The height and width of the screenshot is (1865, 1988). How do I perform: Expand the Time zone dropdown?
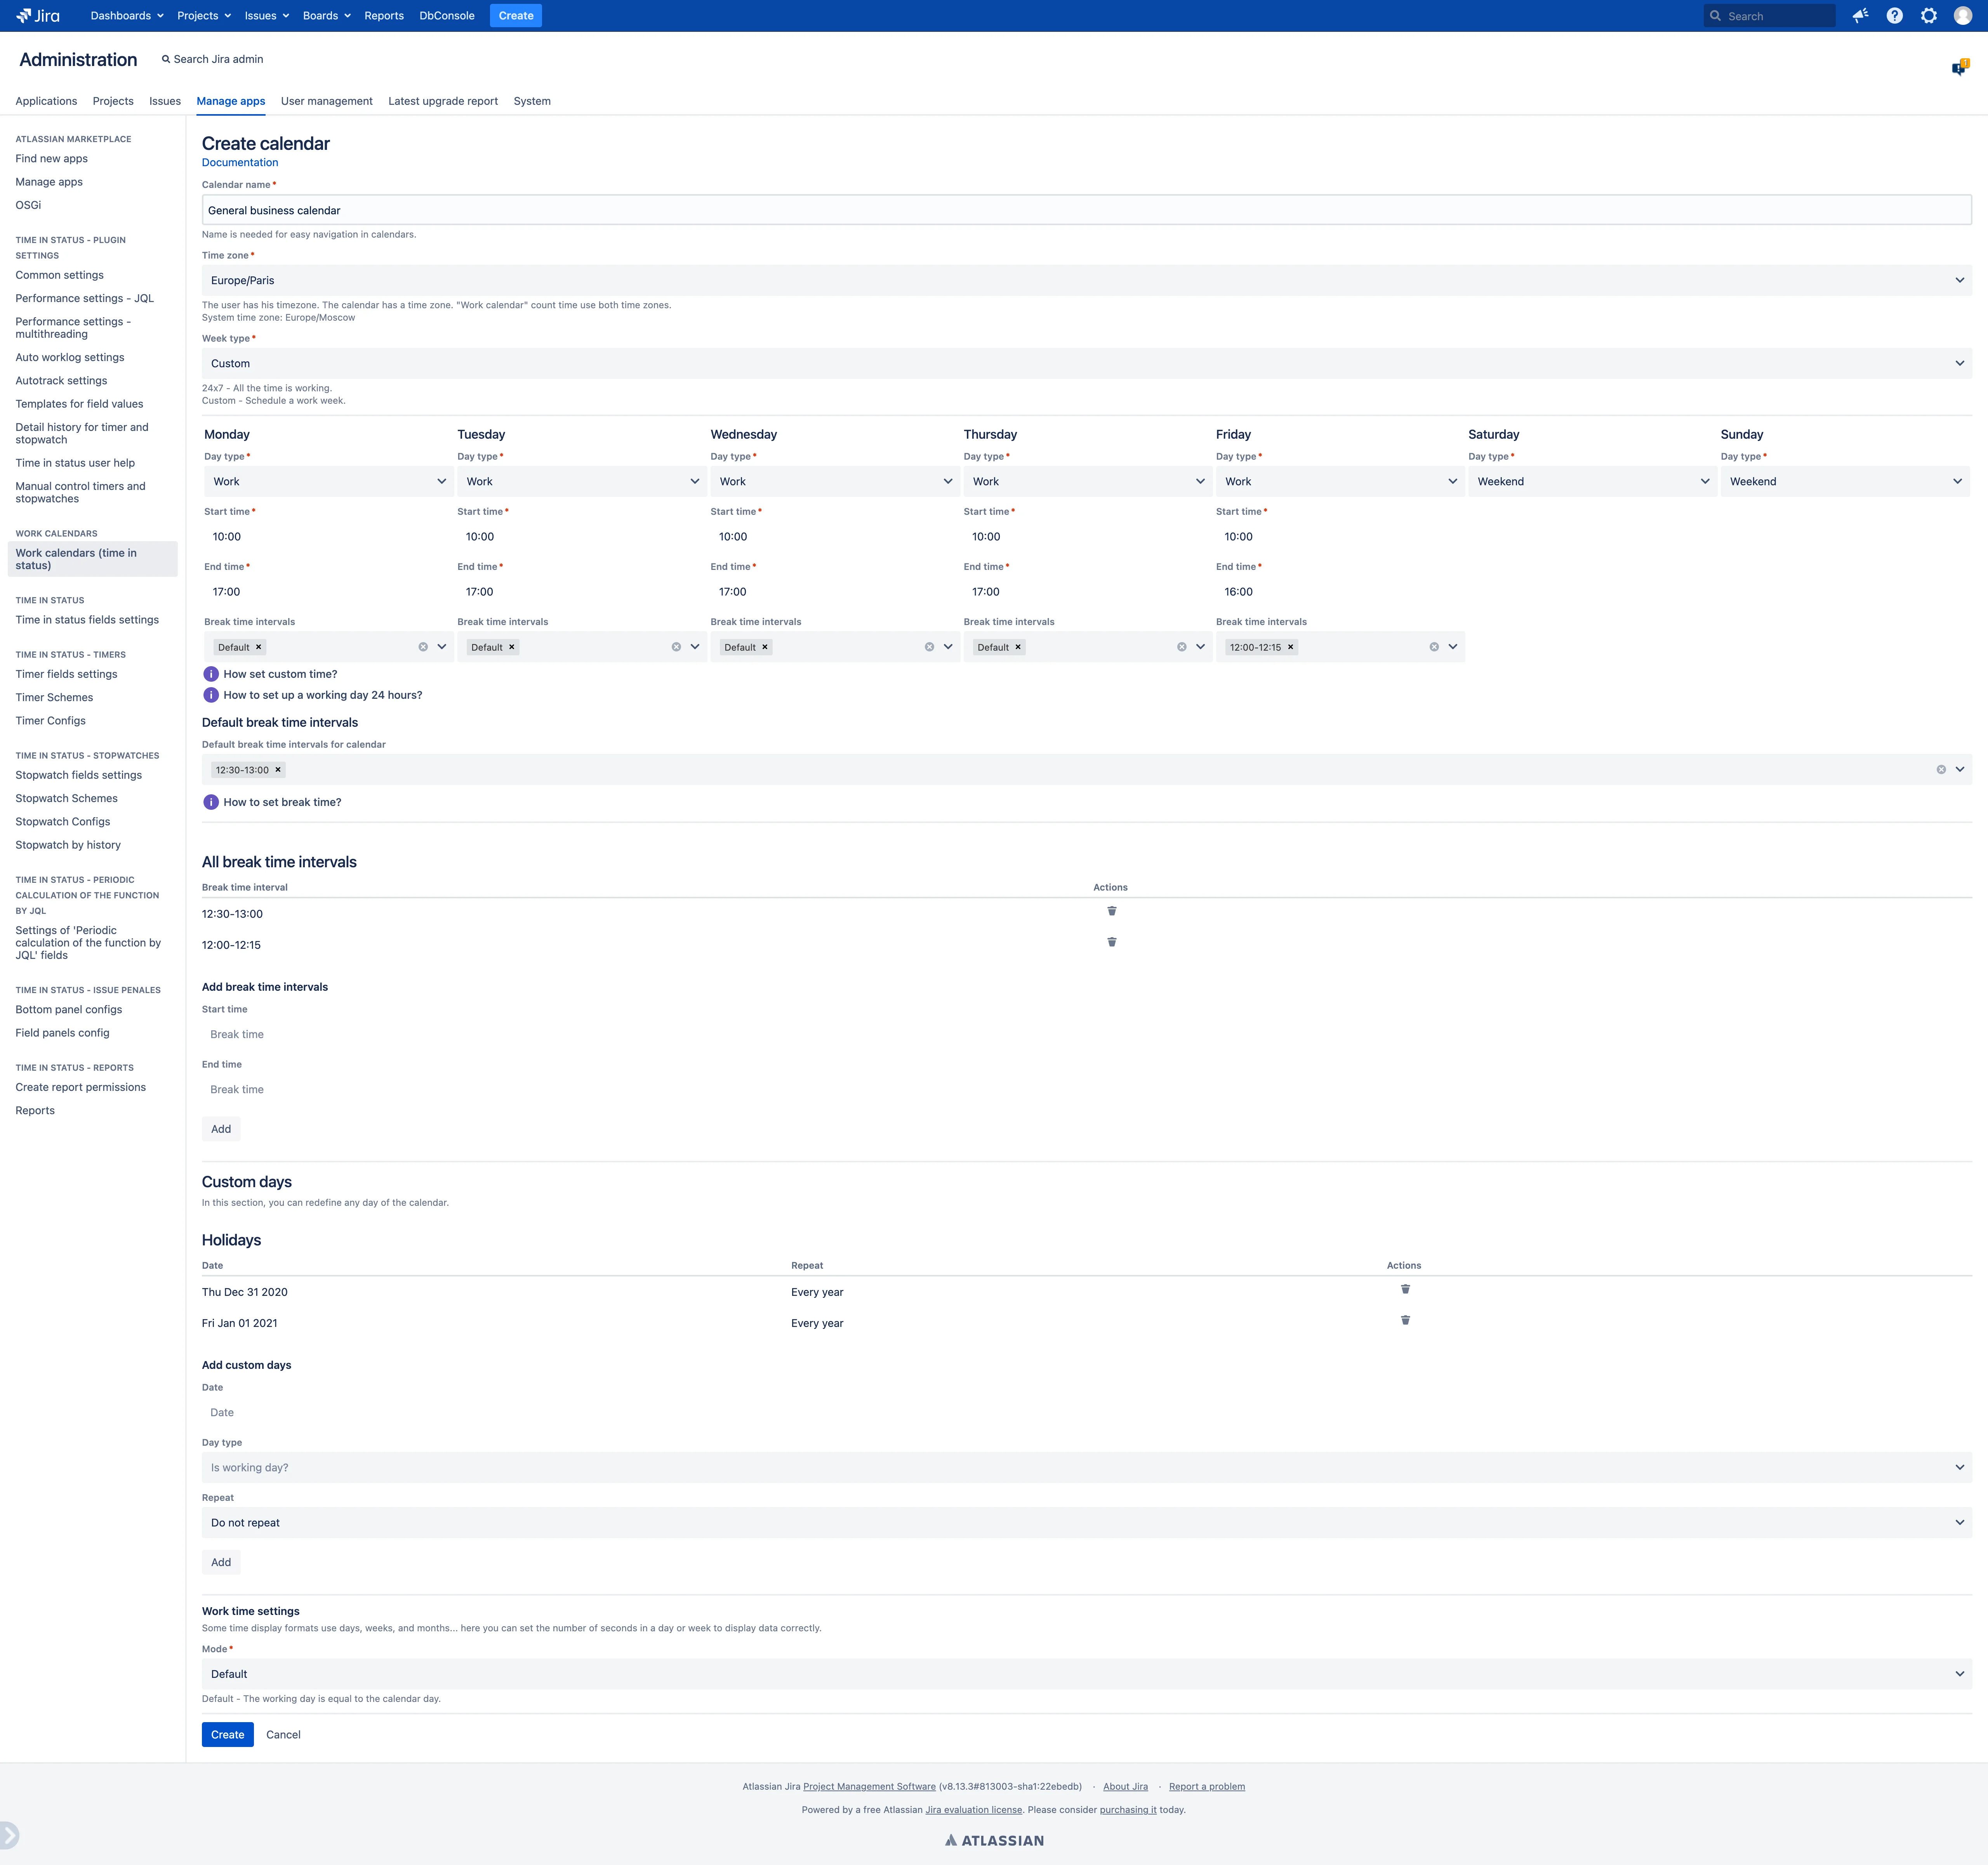pyautogui.click(x=1086, y=280)
